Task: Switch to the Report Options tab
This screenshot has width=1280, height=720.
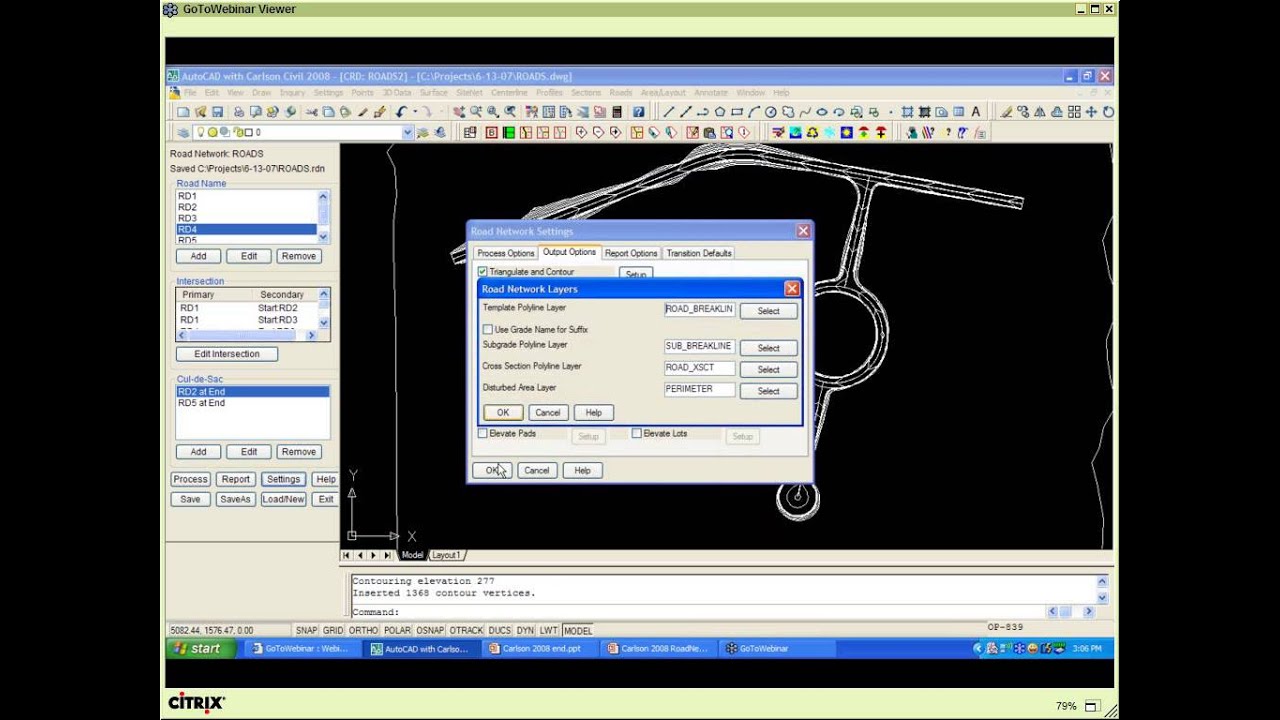Action: click(631, 253)
